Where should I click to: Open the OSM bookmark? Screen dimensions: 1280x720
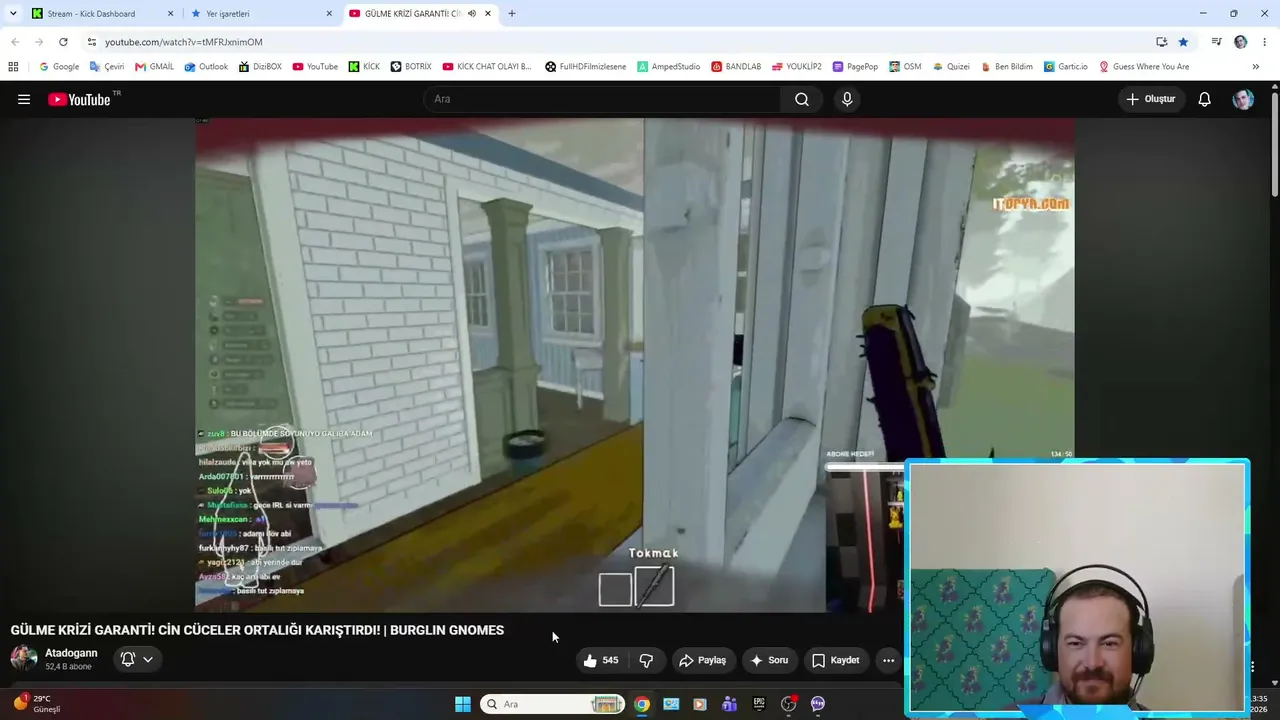coord(904,67)
